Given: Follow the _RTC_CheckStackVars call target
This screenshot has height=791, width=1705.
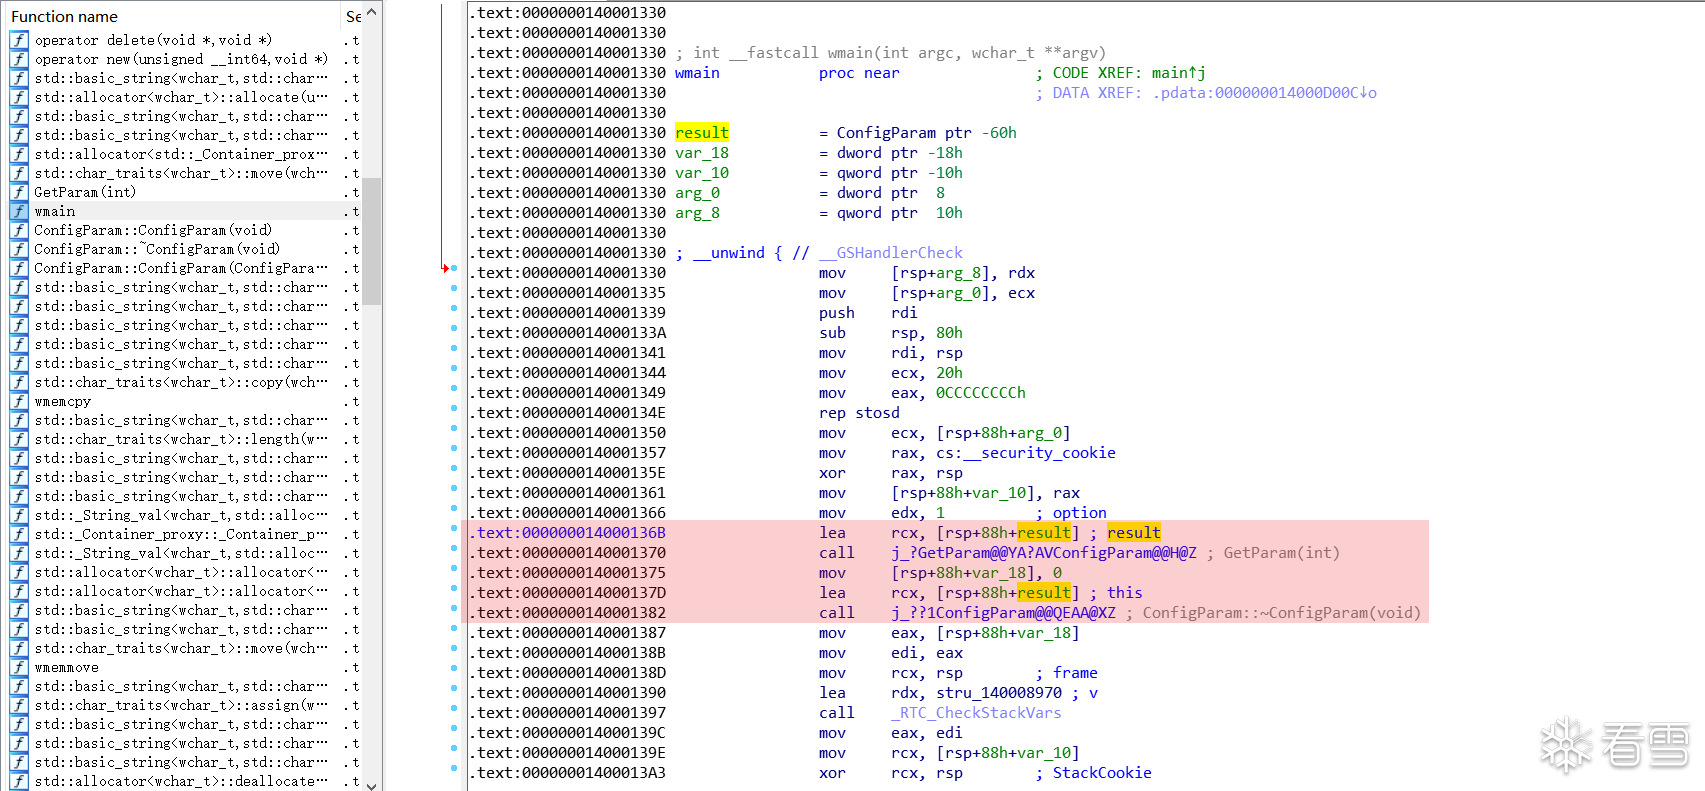Looking at the screenshot, I should tap(976, 713).
